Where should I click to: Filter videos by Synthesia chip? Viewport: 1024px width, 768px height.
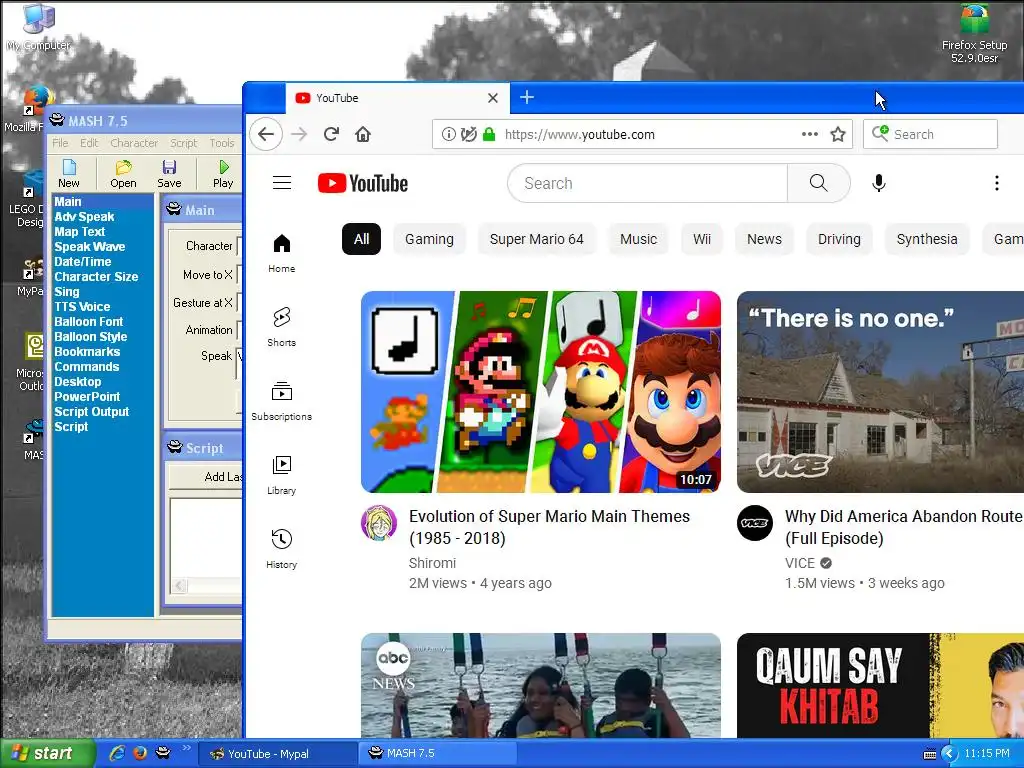927,239
